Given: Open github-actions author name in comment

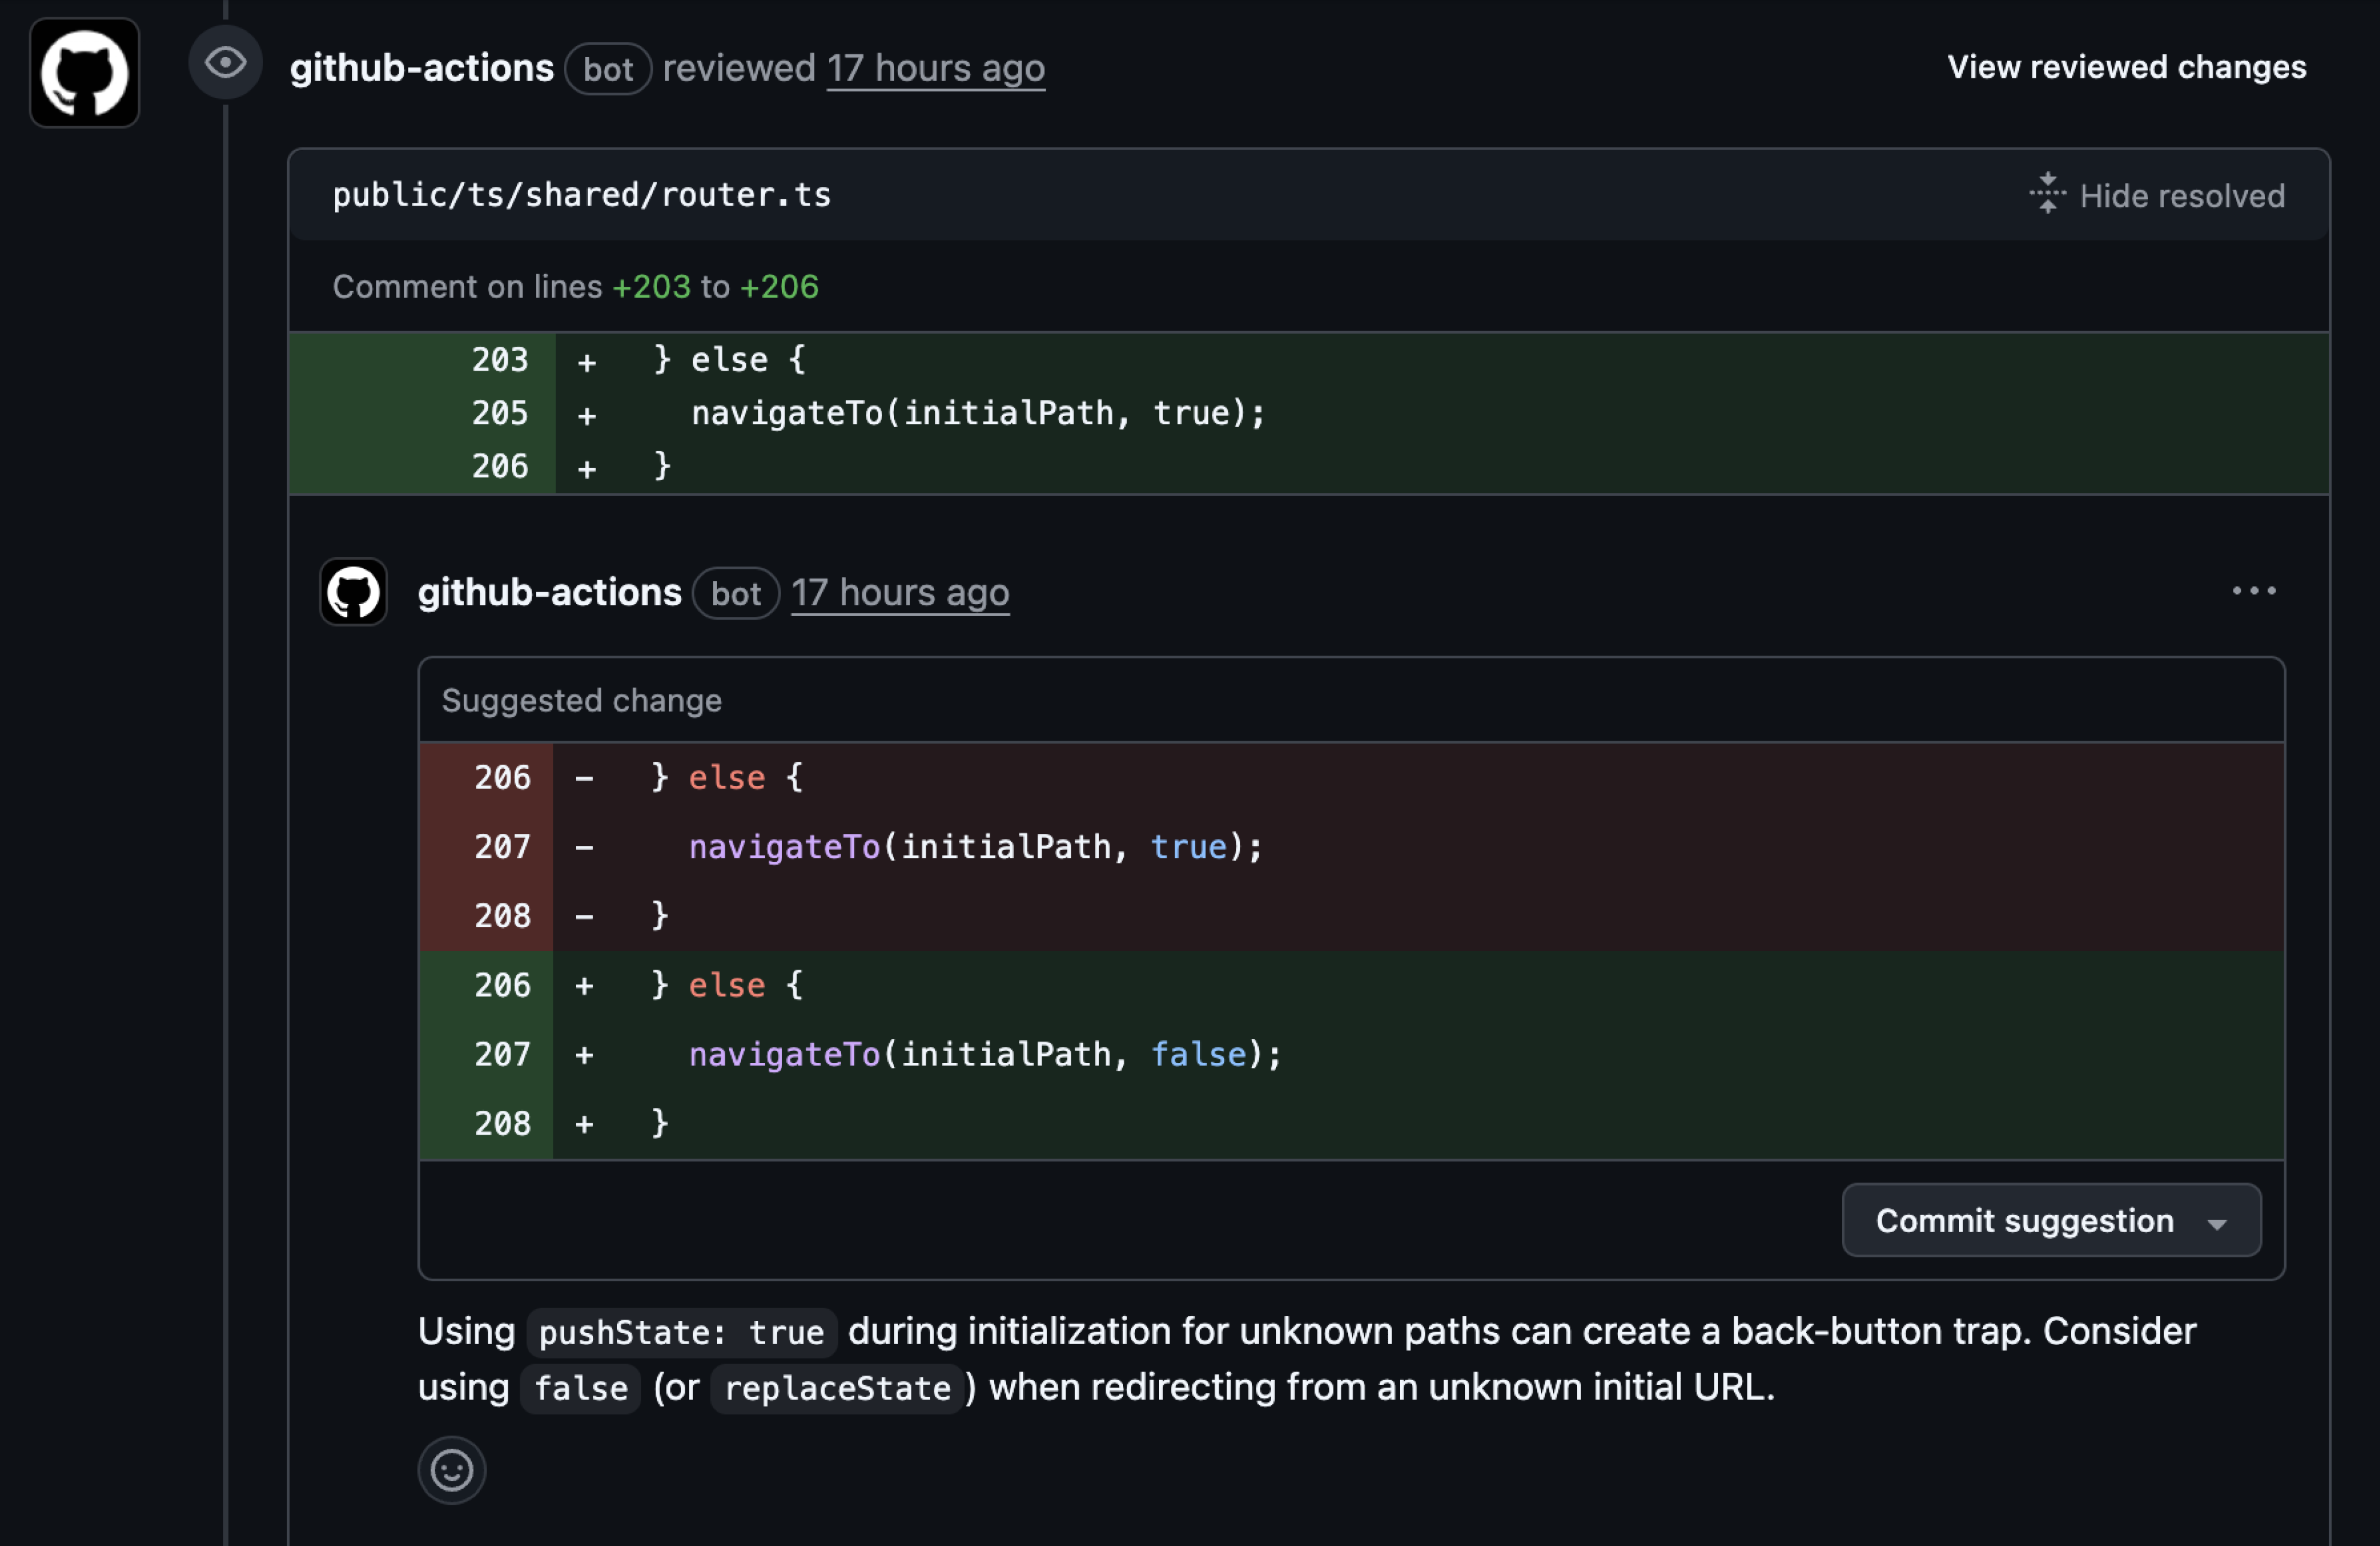Looking at the screenshot, I should click(549, 593).
